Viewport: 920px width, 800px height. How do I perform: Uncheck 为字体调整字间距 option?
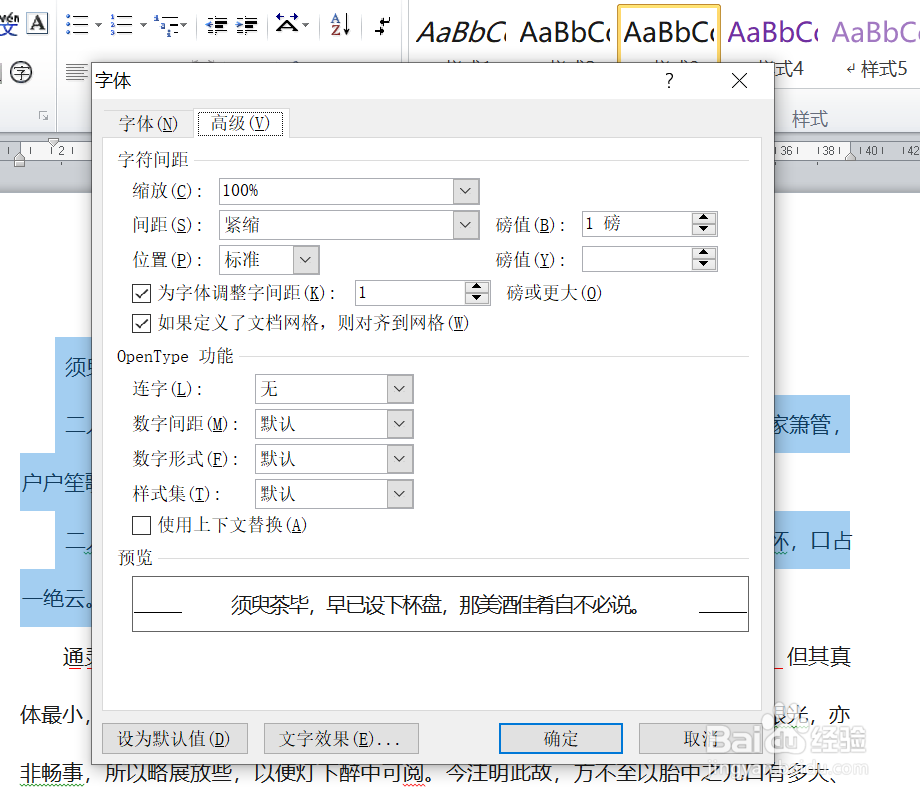click(141, 293)
